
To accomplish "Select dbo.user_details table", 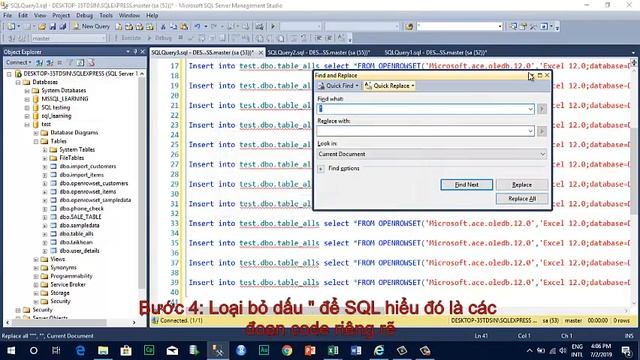I will click(x=79, y=251).
